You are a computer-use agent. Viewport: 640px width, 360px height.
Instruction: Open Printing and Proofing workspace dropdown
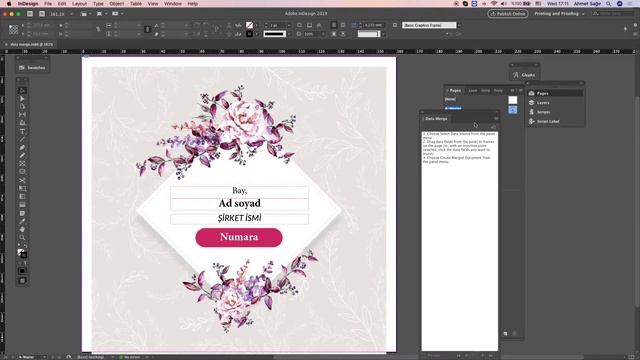pos(559,14)
